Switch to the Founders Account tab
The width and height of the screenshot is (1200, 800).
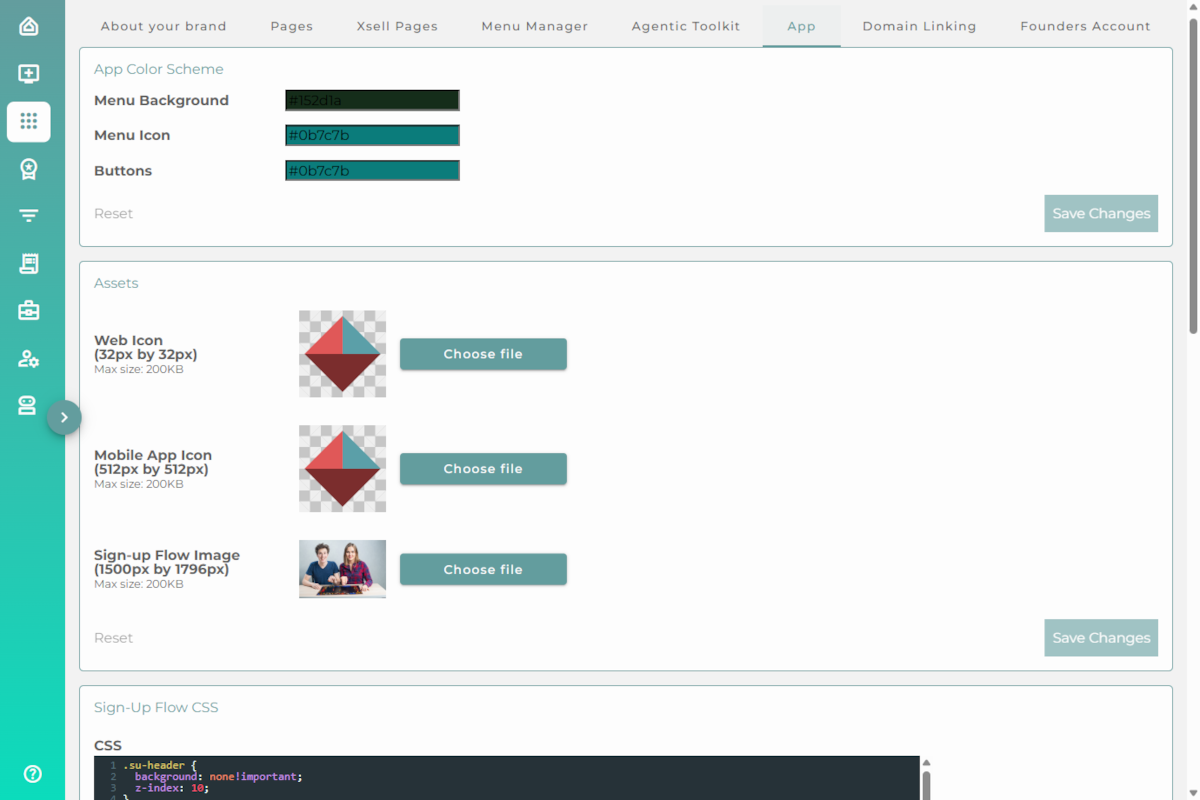coord(1085,26)
